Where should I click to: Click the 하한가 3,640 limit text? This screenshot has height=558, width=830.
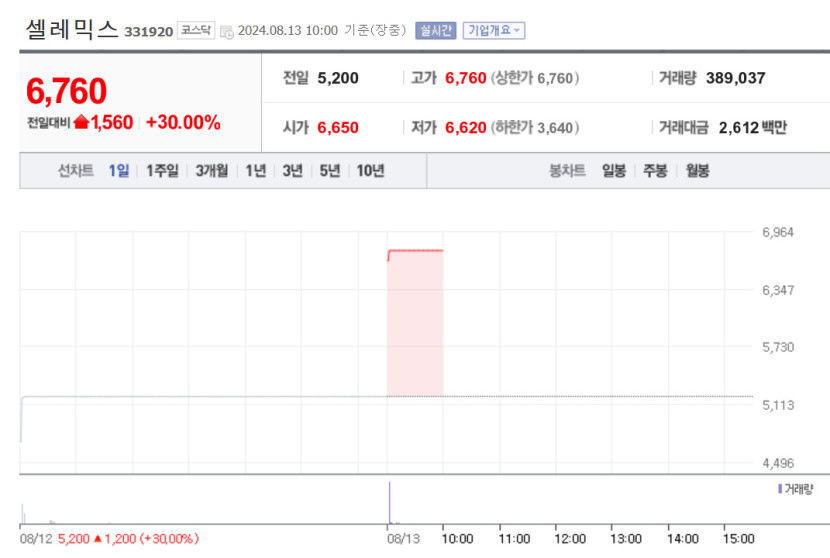535,128
